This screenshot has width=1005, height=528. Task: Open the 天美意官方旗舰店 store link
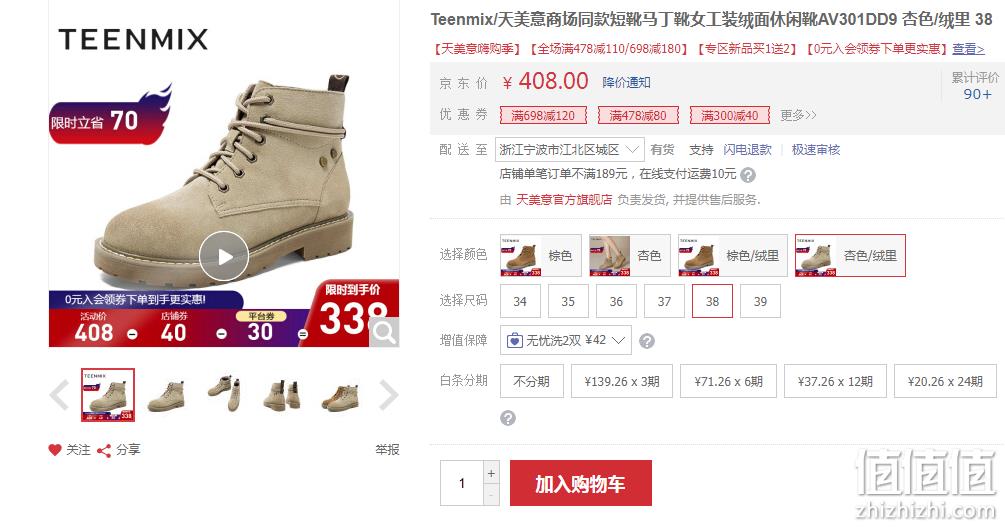coord(564,200)
